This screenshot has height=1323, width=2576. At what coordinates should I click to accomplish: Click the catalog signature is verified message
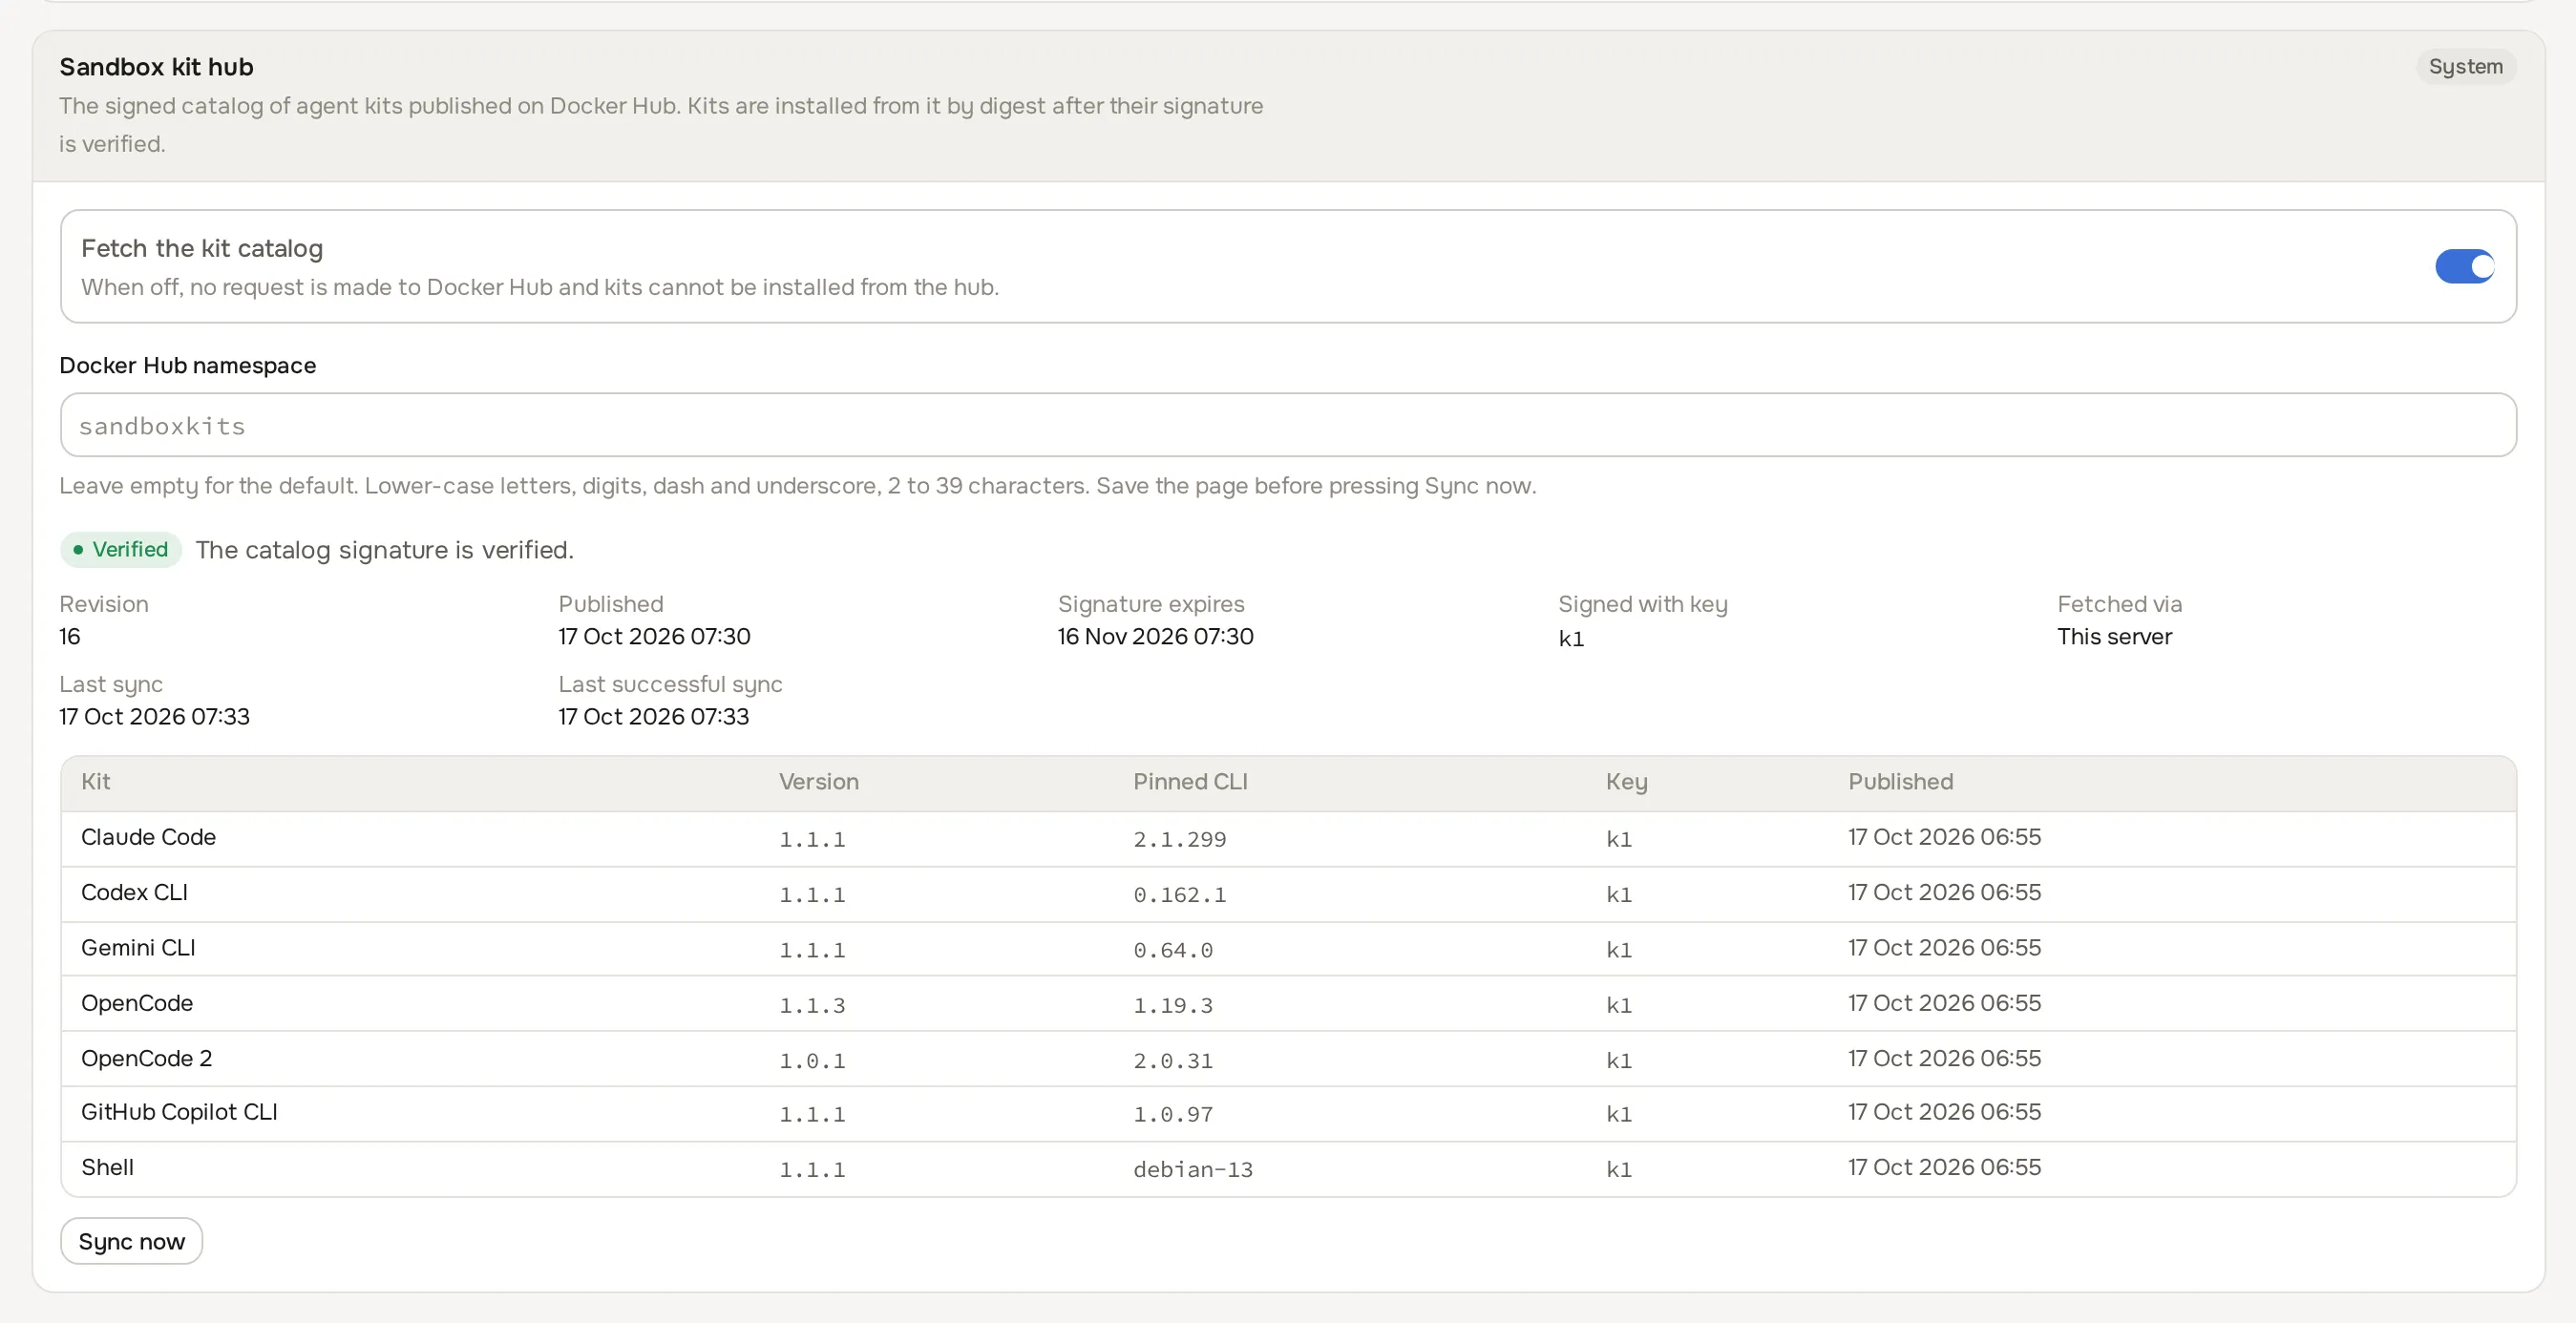coord(384,549)
